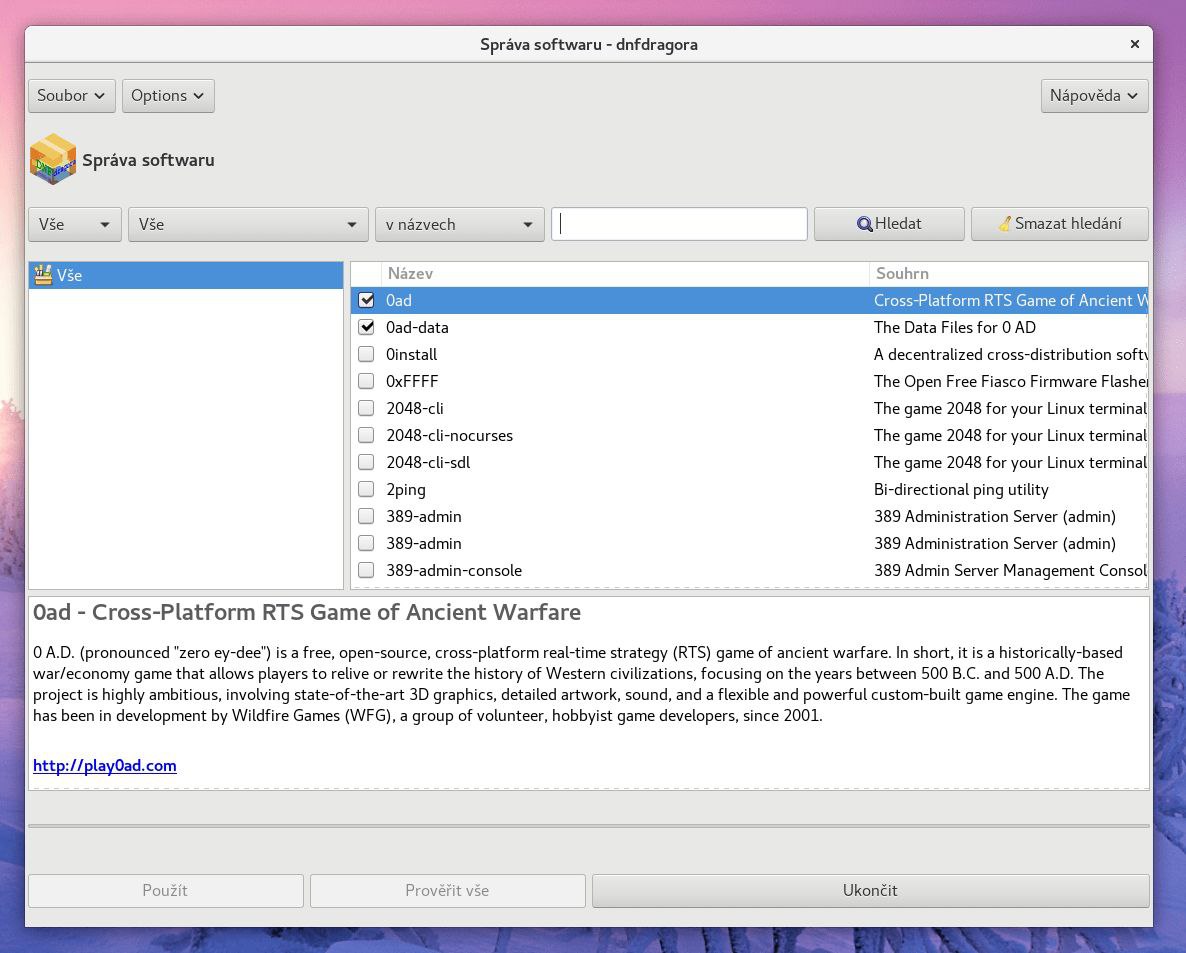Check the 0install package checkbox
1186x953 pixels.
[367, 354]
